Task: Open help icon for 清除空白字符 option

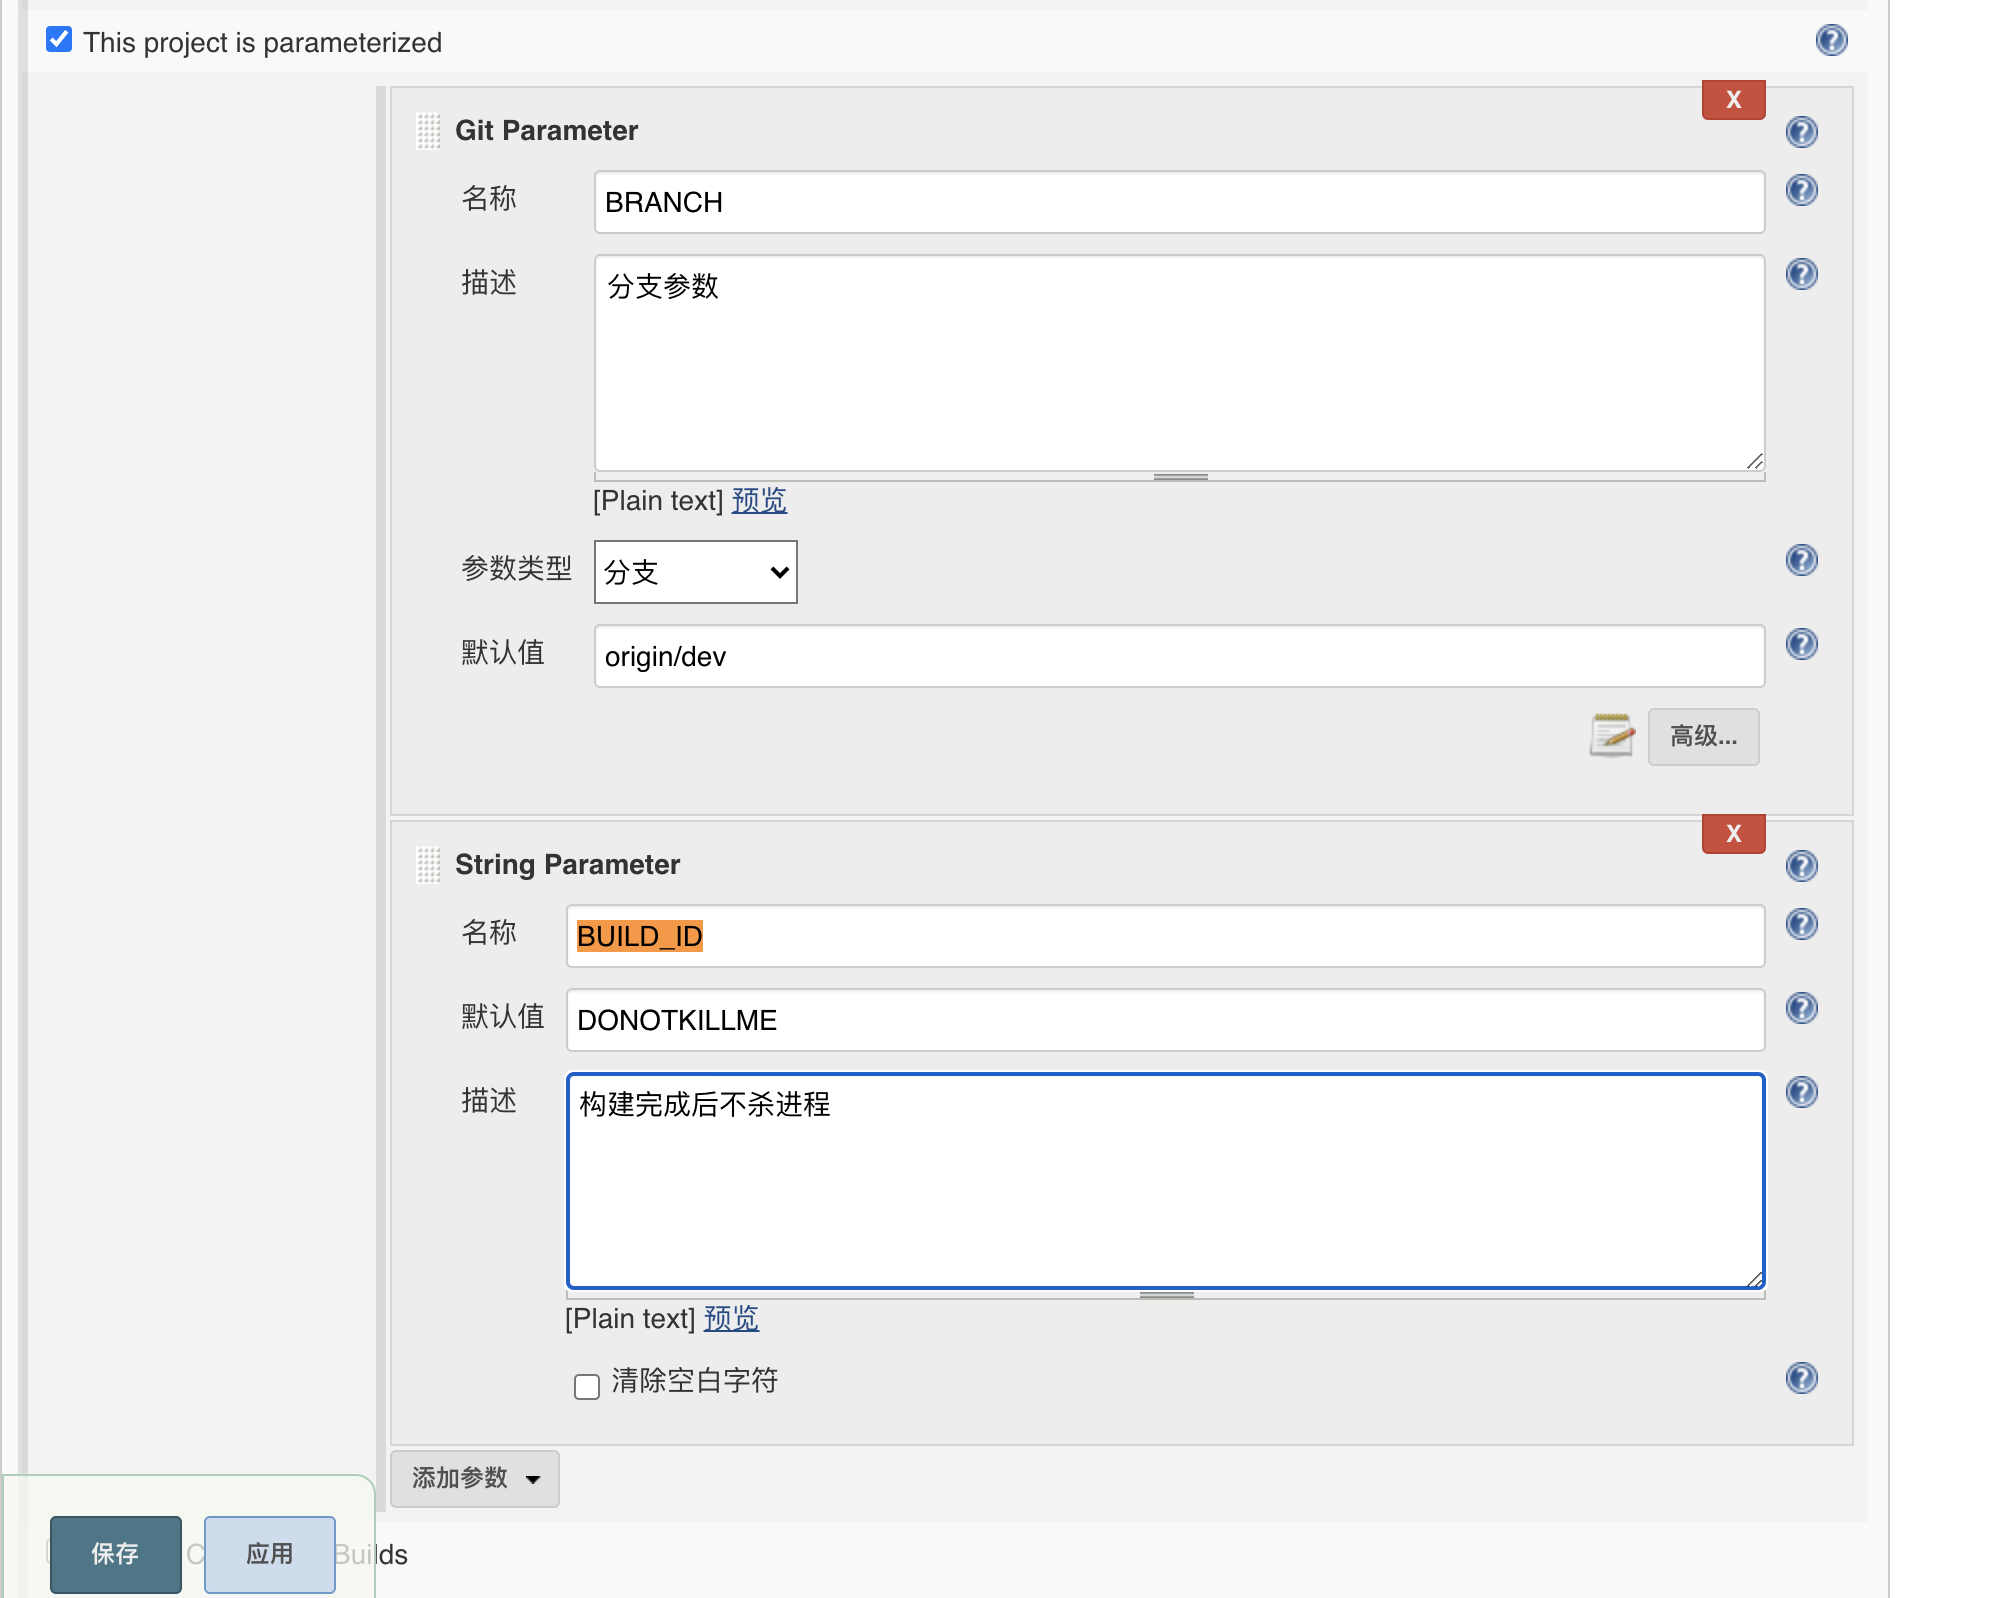Action: [1800, 1378]
